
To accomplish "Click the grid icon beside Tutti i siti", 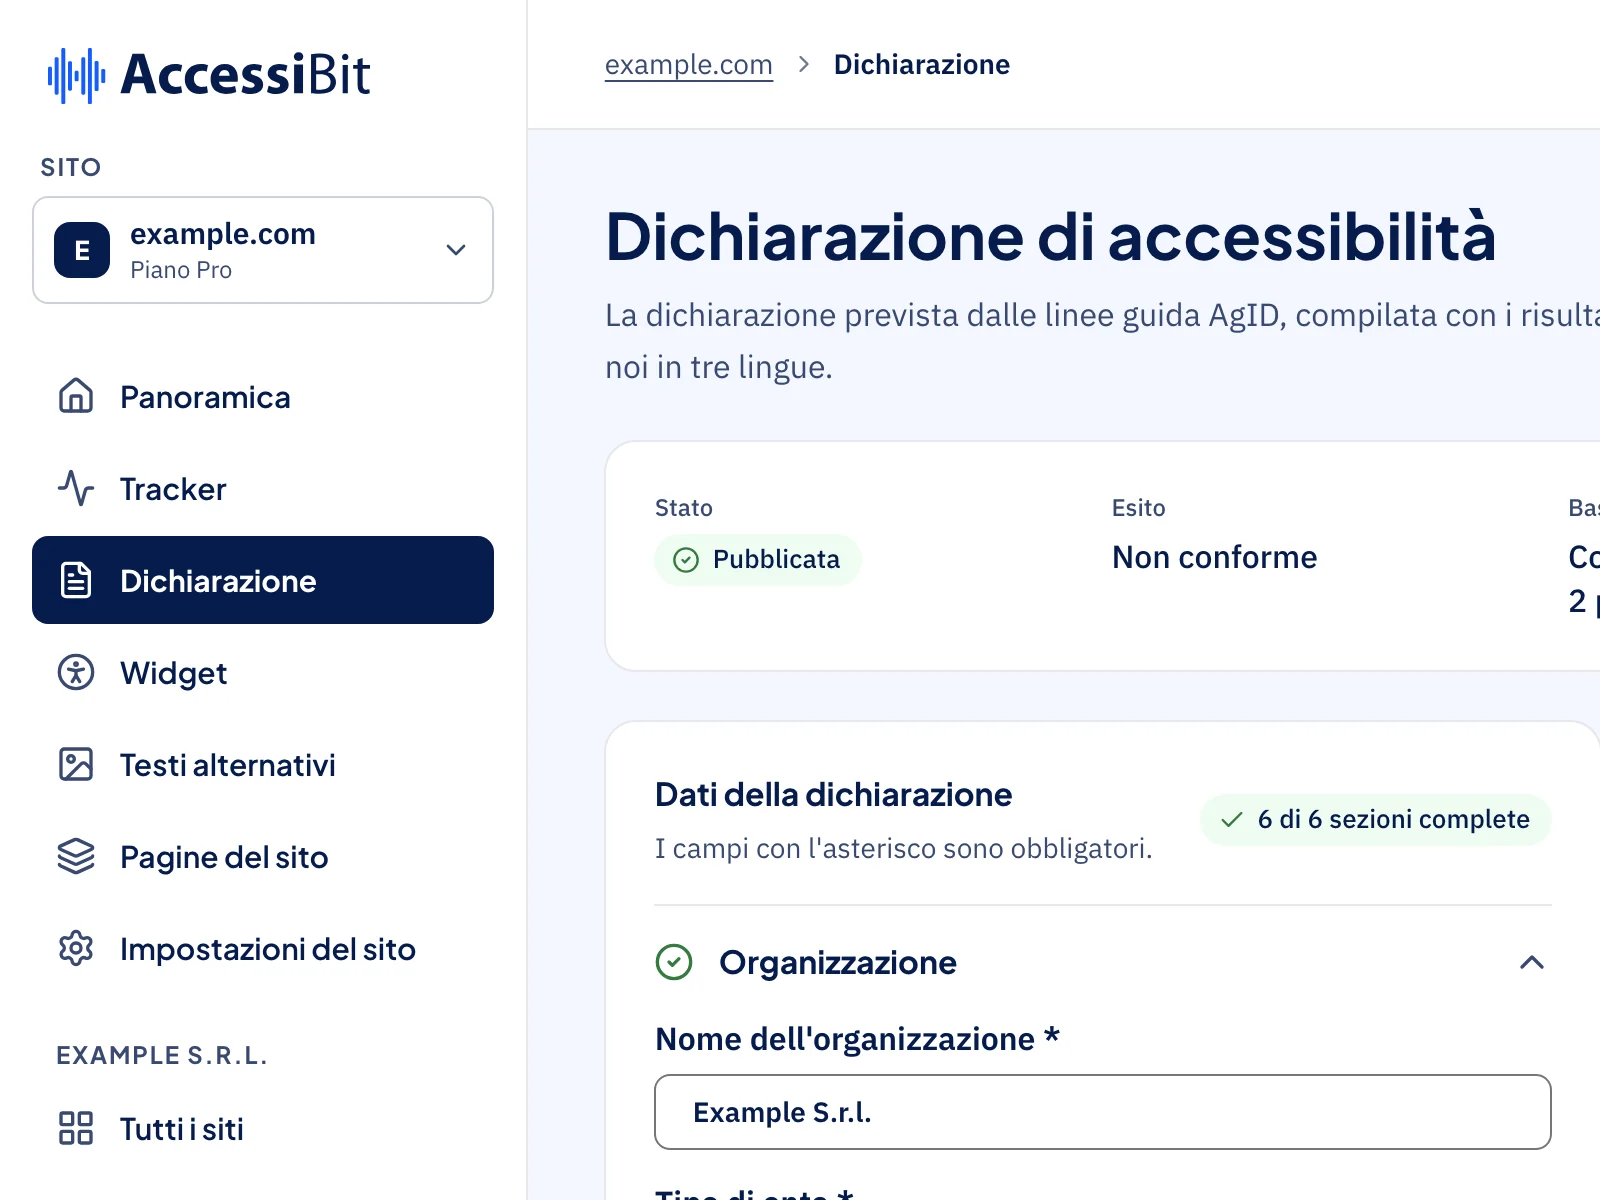I will pyautogui.click(x=76, y=1128).
